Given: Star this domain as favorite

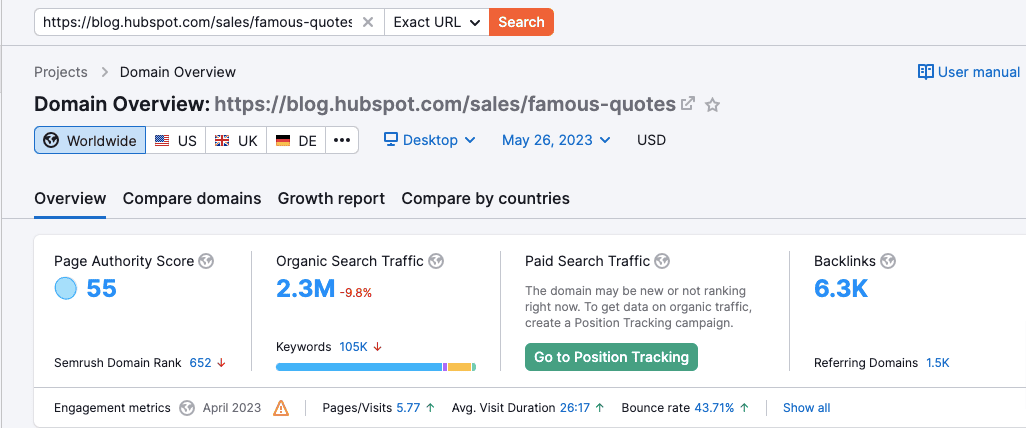Looking at the screenshot, I should [x=713, y=104].
